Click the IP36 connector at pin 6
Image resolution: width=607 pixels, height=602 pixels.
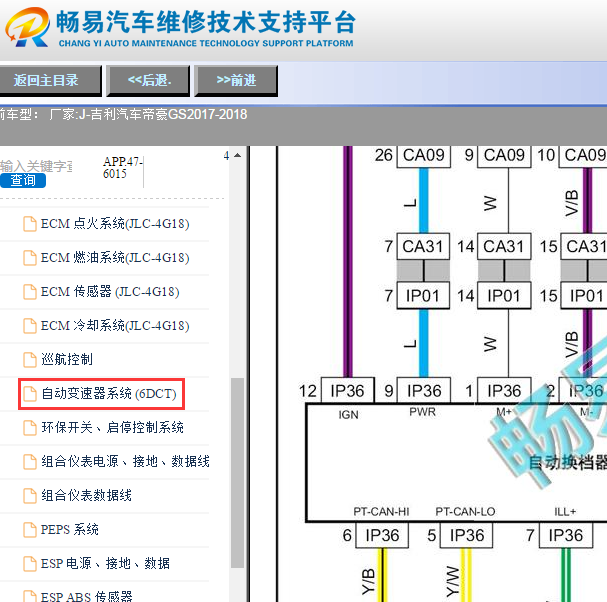(x=382, y=535)
